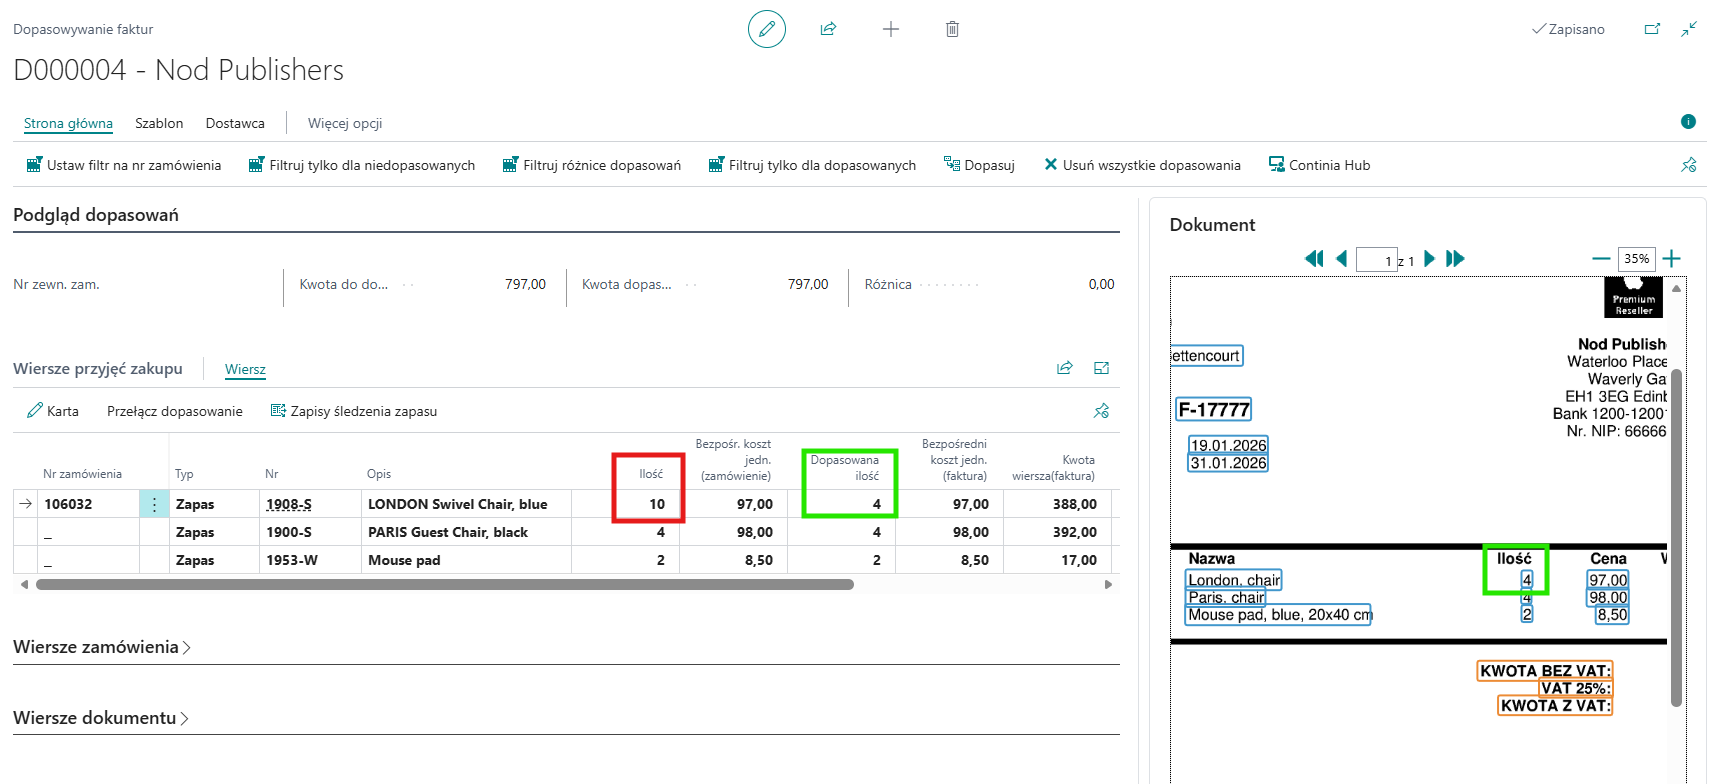Open the Wiersz menu

(x=245, y=369)
